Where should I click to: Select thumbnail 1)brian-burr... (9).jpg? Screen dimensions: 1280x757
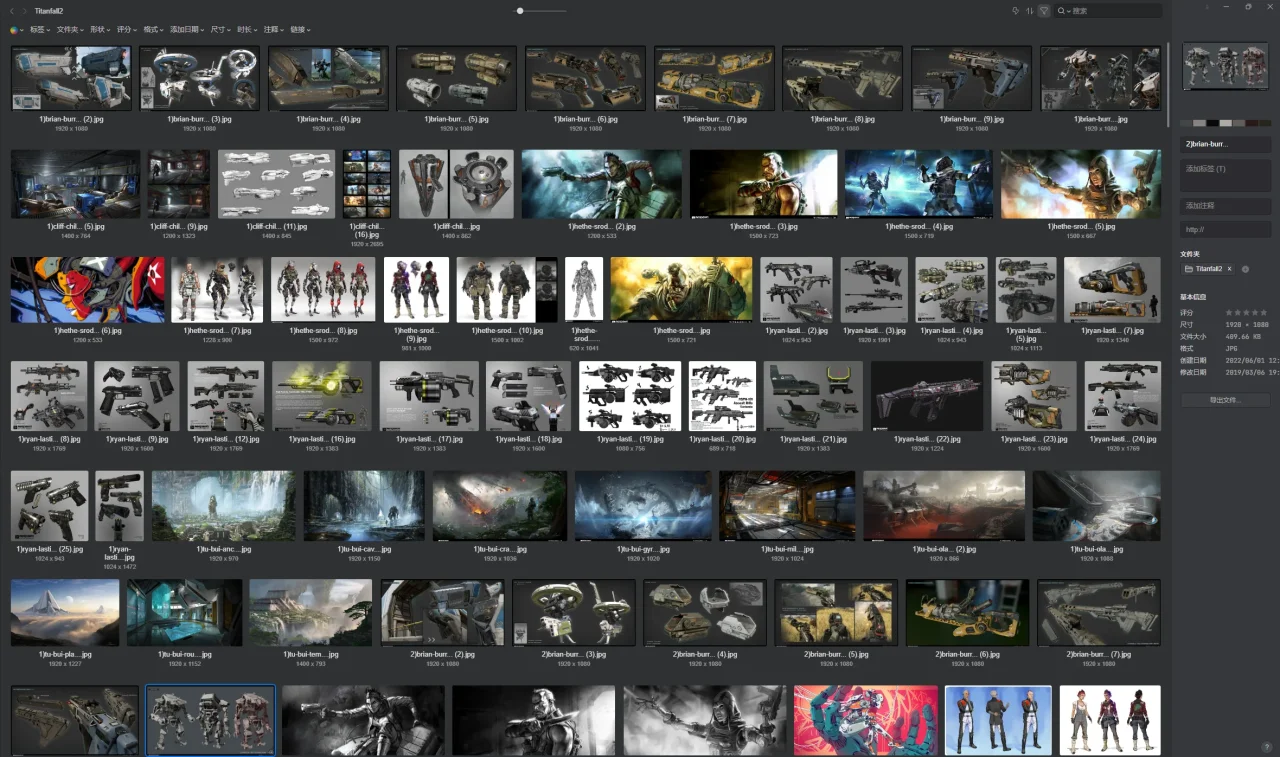[x=972, y=78]
